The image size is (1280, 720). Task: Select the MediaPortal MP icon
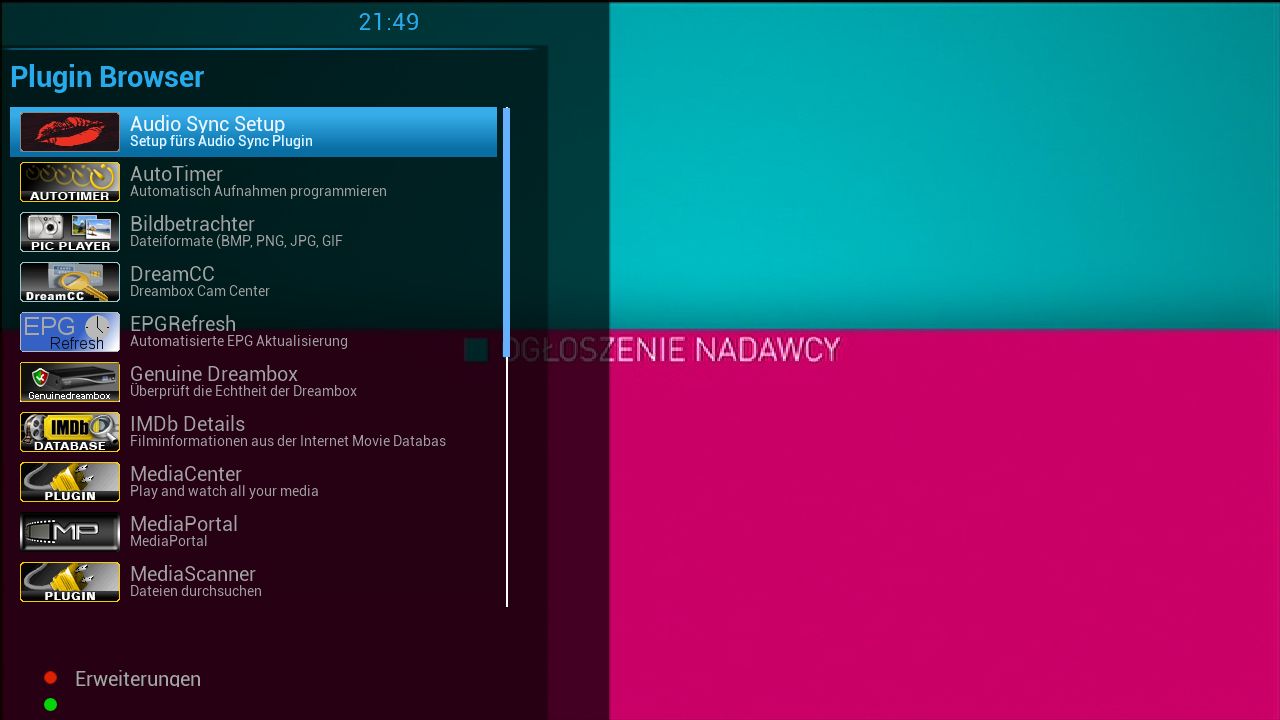point(70,532)
